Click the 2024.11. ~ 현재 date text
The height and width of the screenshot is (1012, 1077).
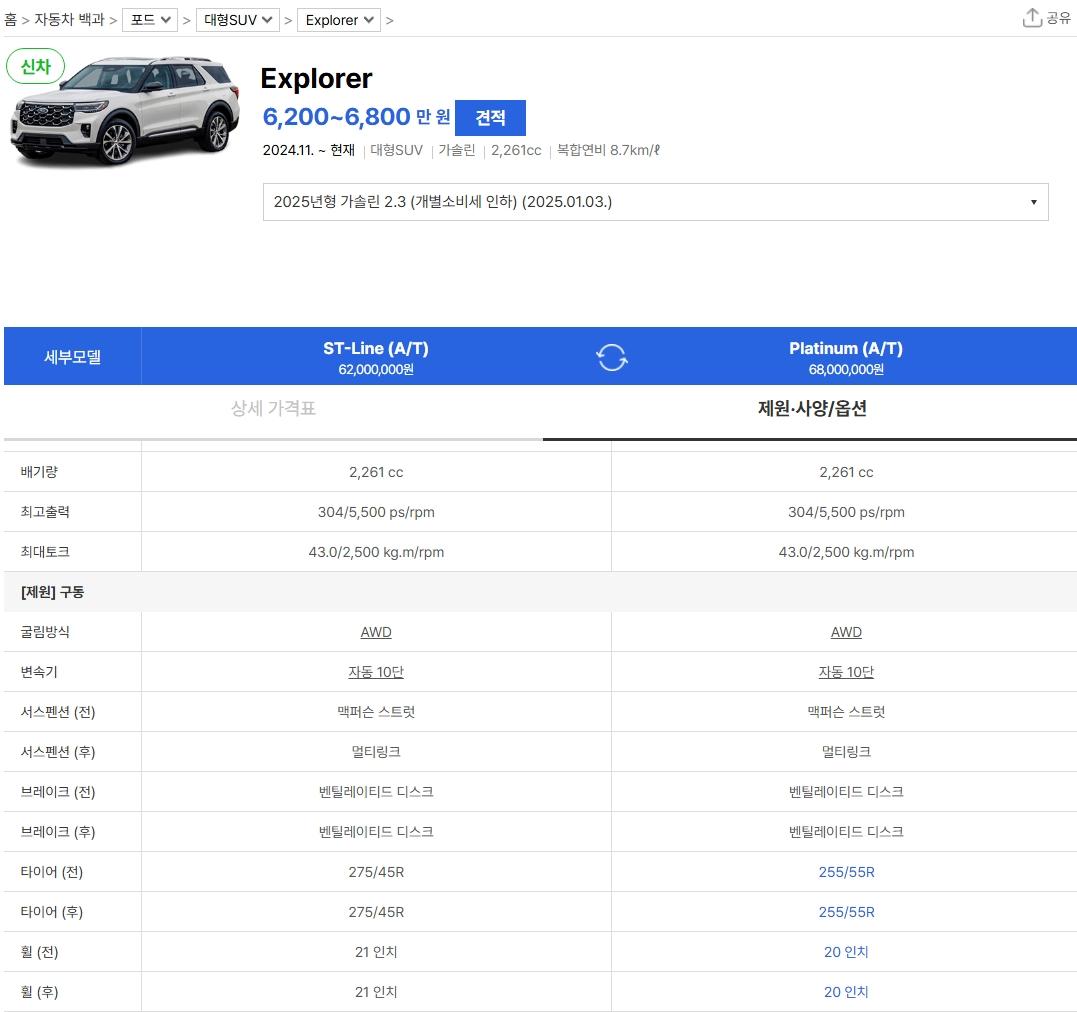point(308,150)
